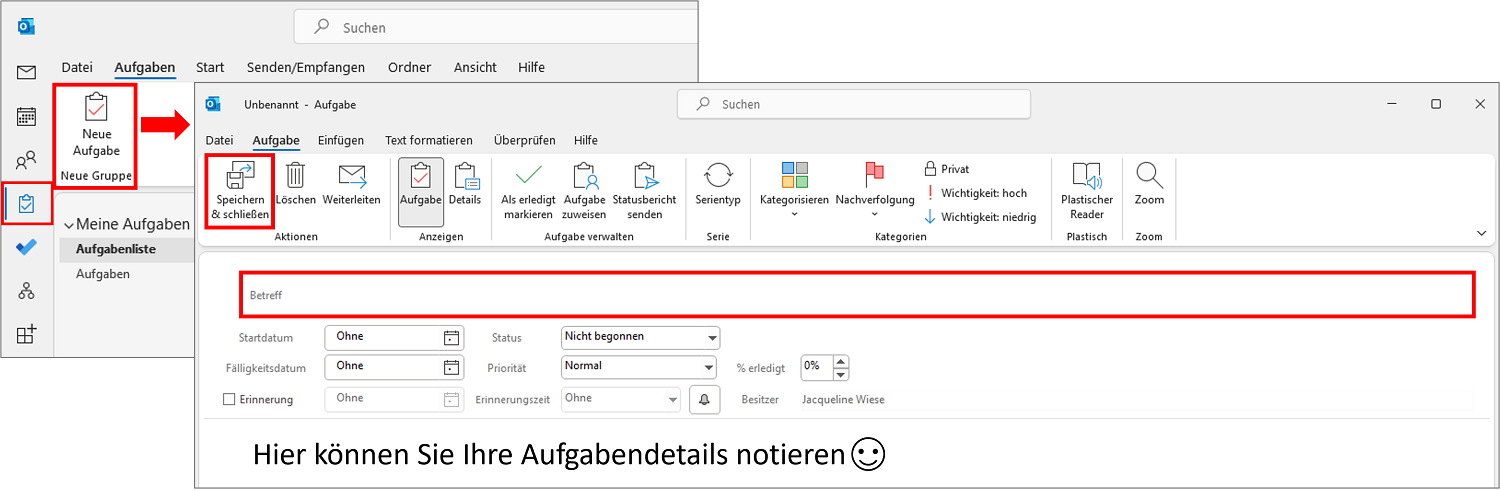Screen dimensions: 1500x492
Task: Open Senden/Empfangen tab
Action: (x=306, y=67)
